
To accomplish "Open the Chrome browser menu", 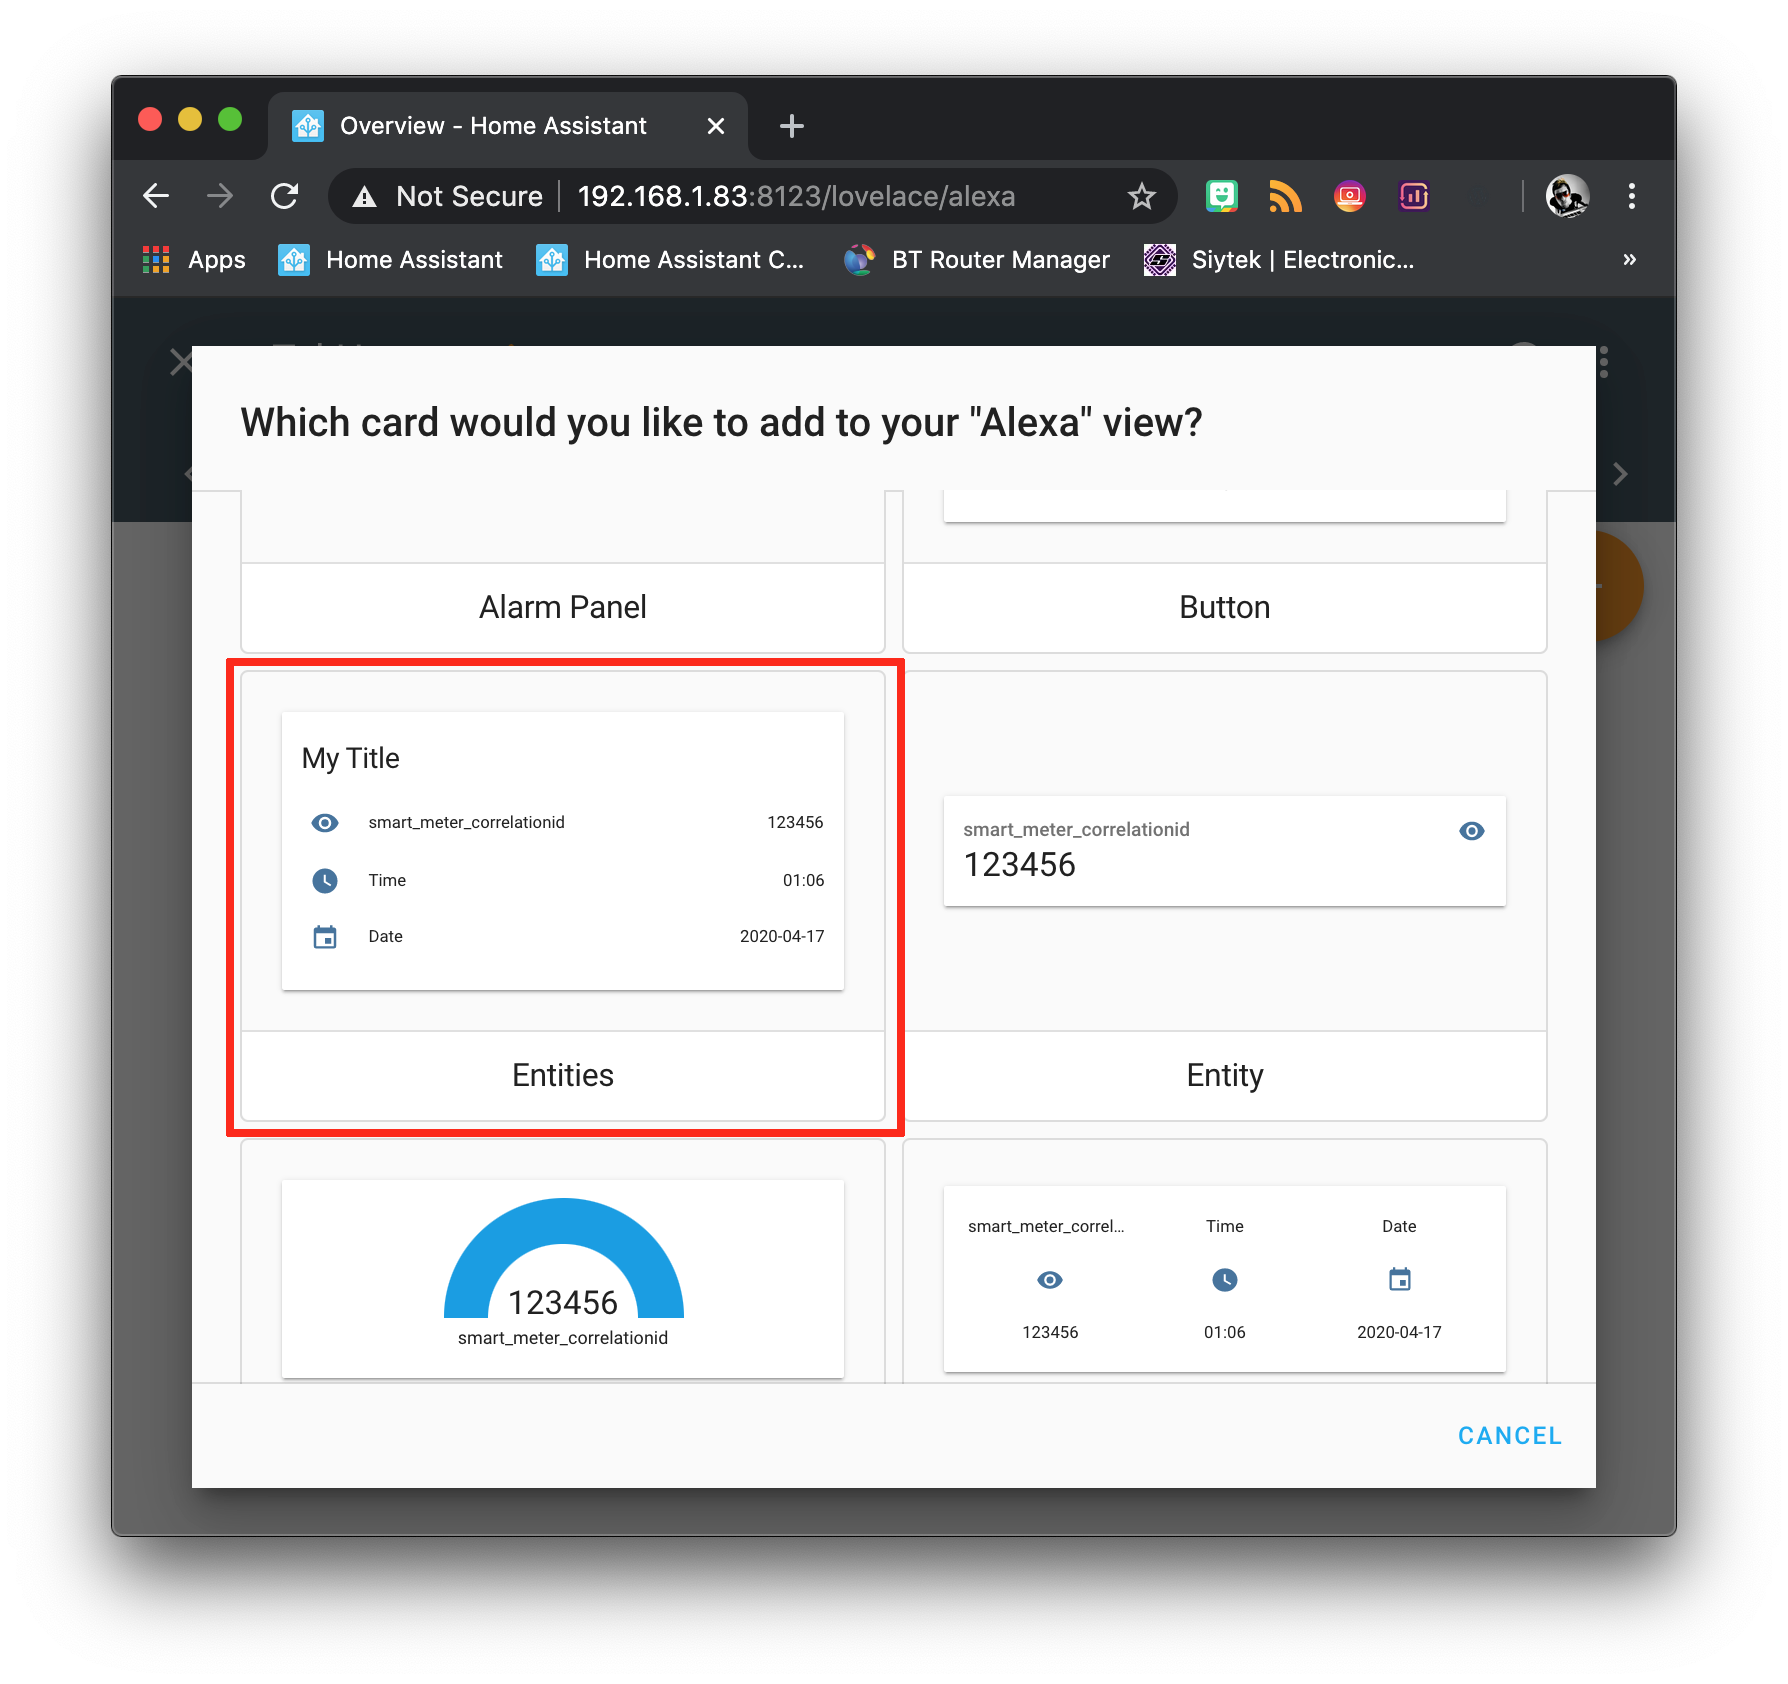I will tap(1632, 196).
